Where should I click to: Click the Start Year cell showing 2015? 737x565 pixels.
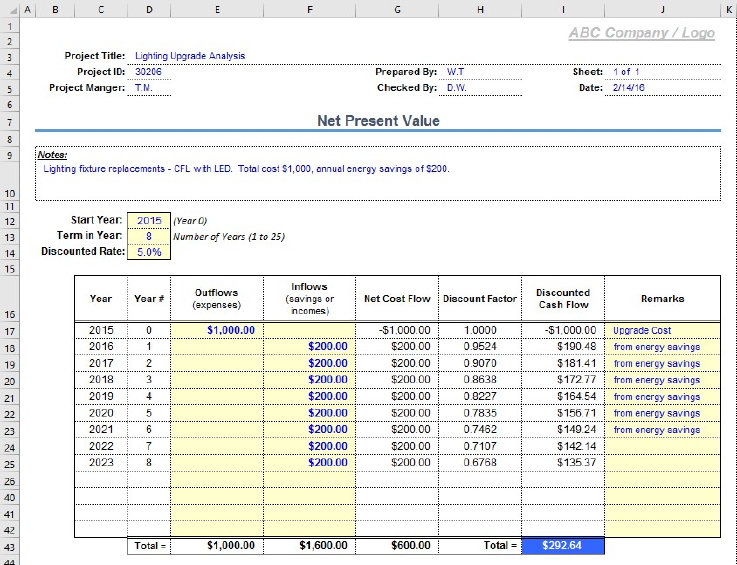[149, 220]
